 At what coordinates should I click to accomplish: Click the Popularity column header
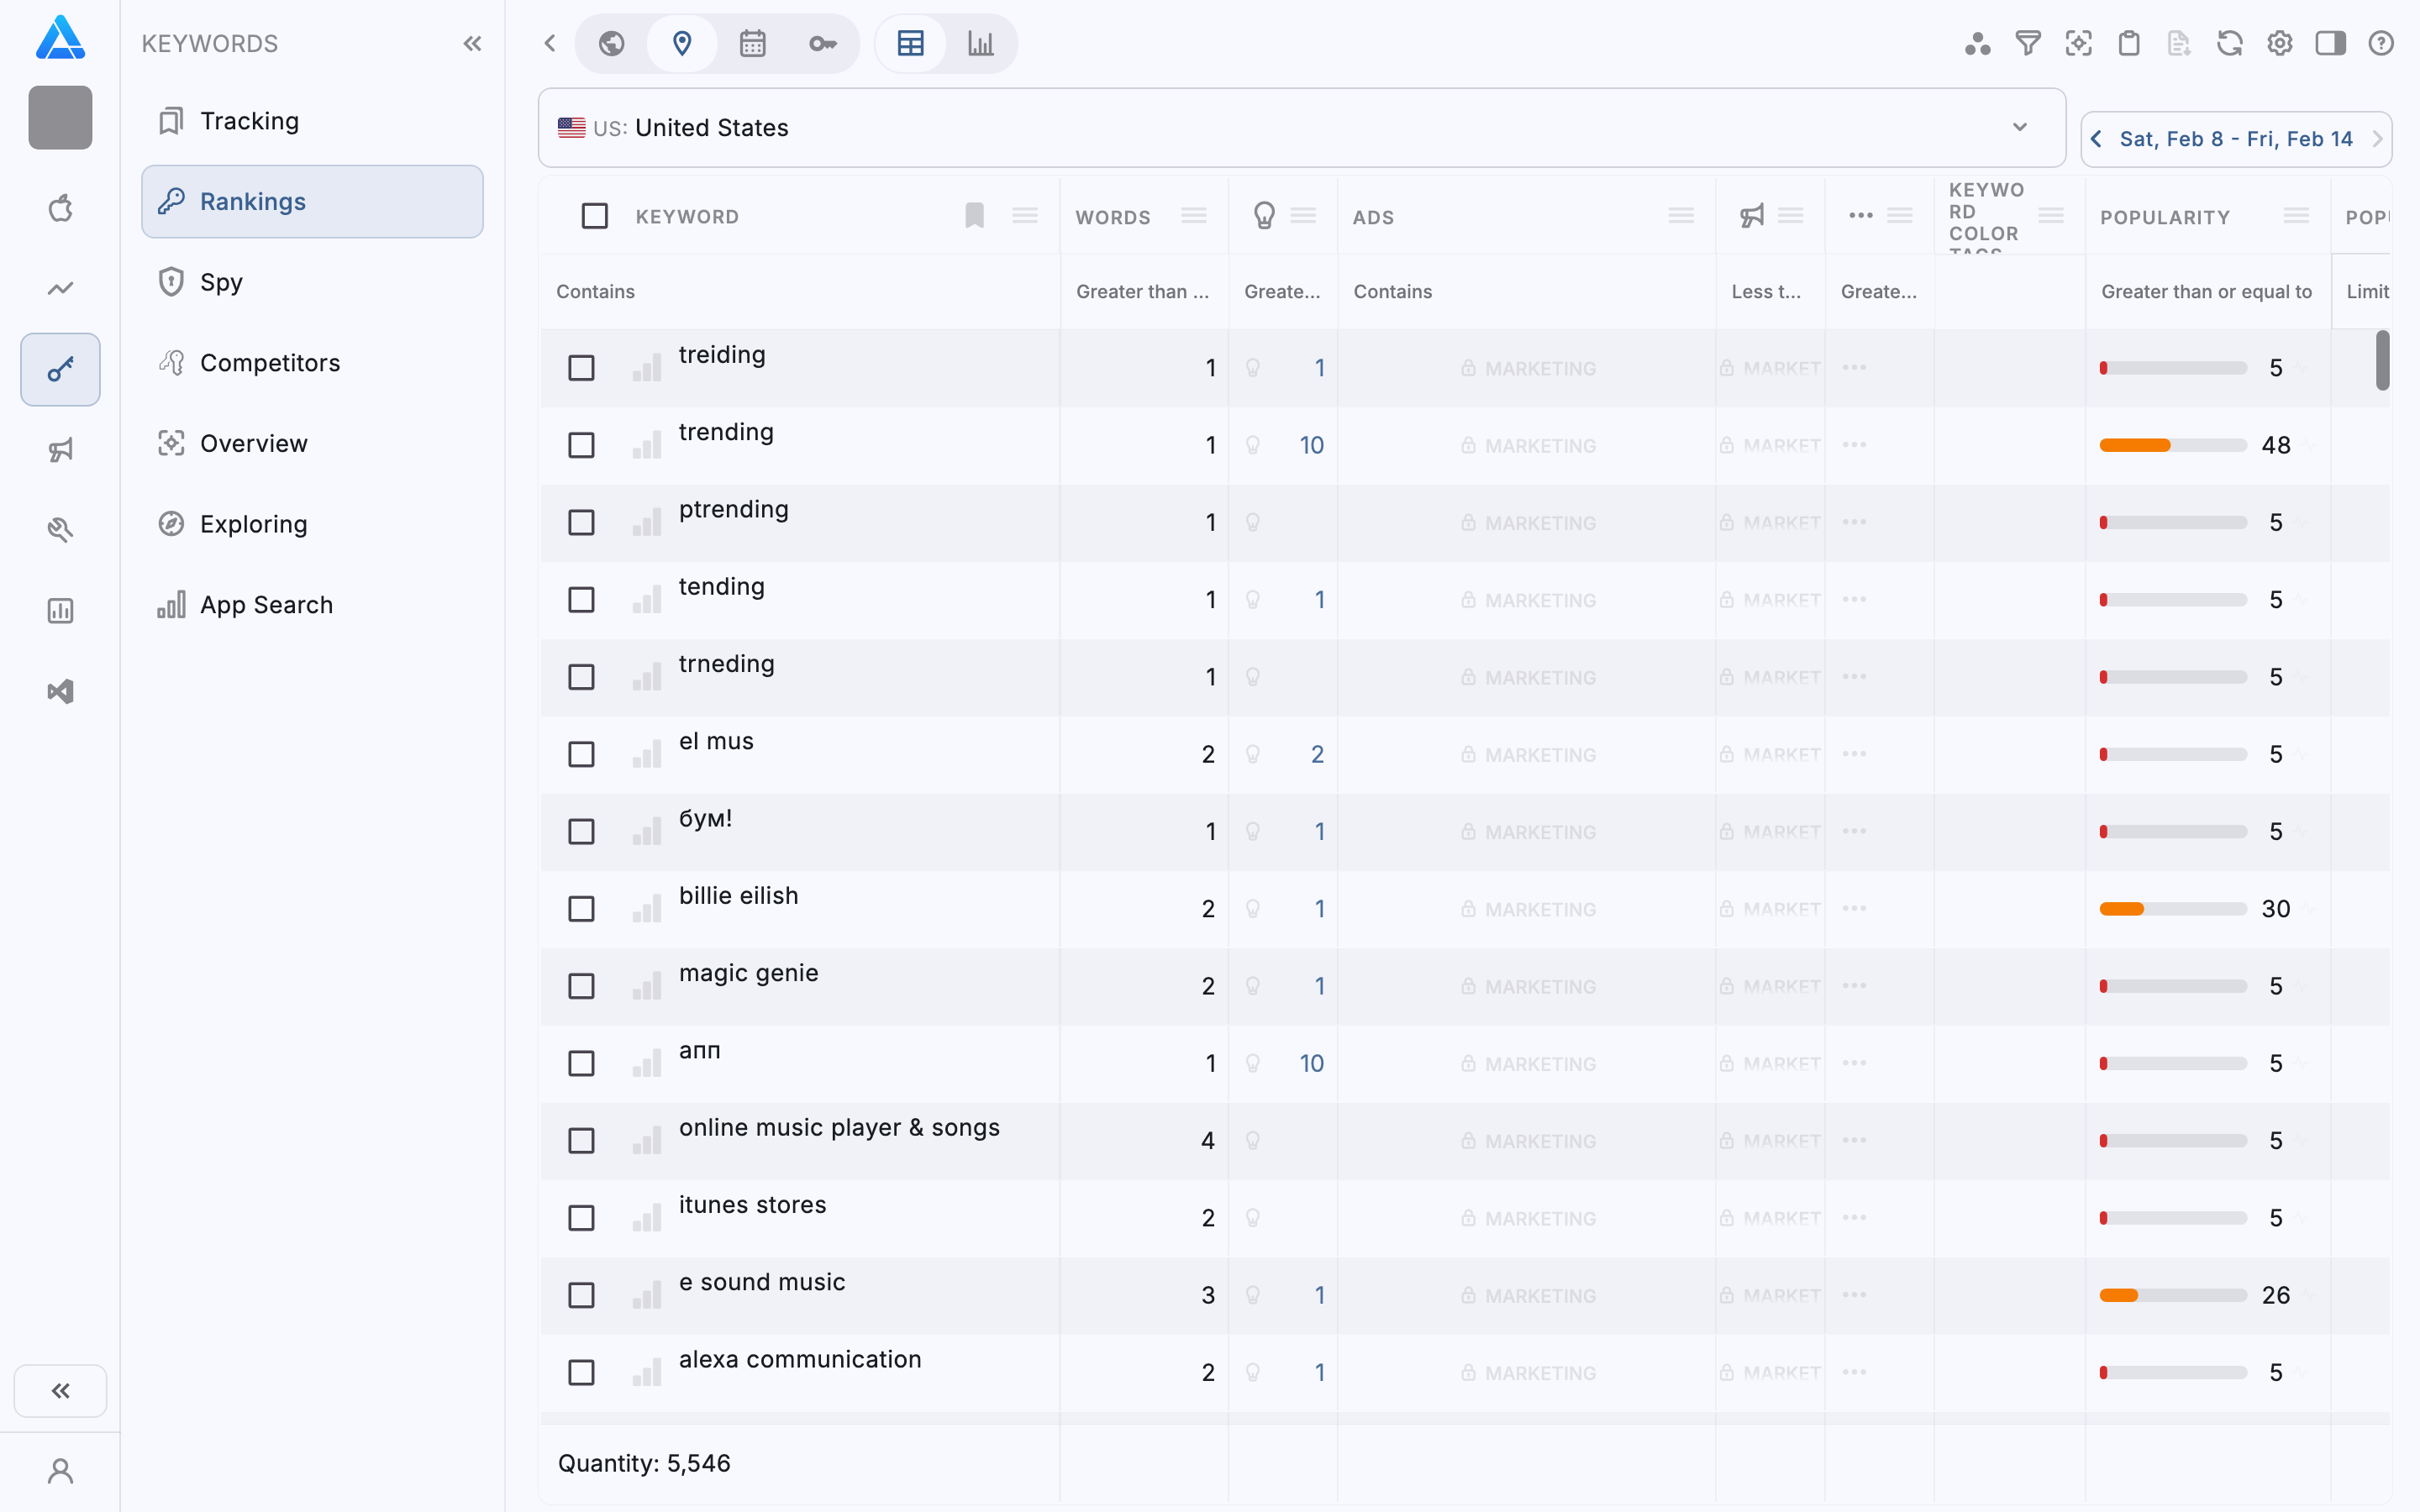(2164, 217)
